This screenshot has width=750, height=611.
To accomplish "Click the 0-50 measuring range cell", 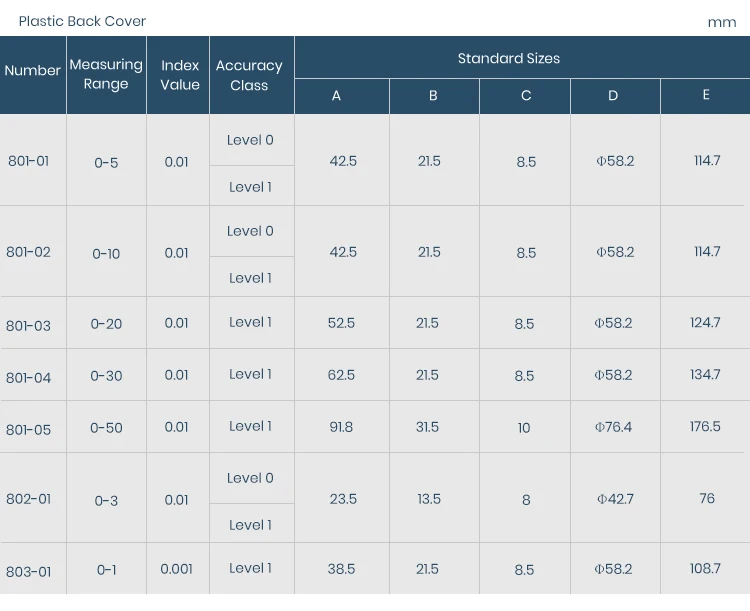I will click(x=106, y=428).
